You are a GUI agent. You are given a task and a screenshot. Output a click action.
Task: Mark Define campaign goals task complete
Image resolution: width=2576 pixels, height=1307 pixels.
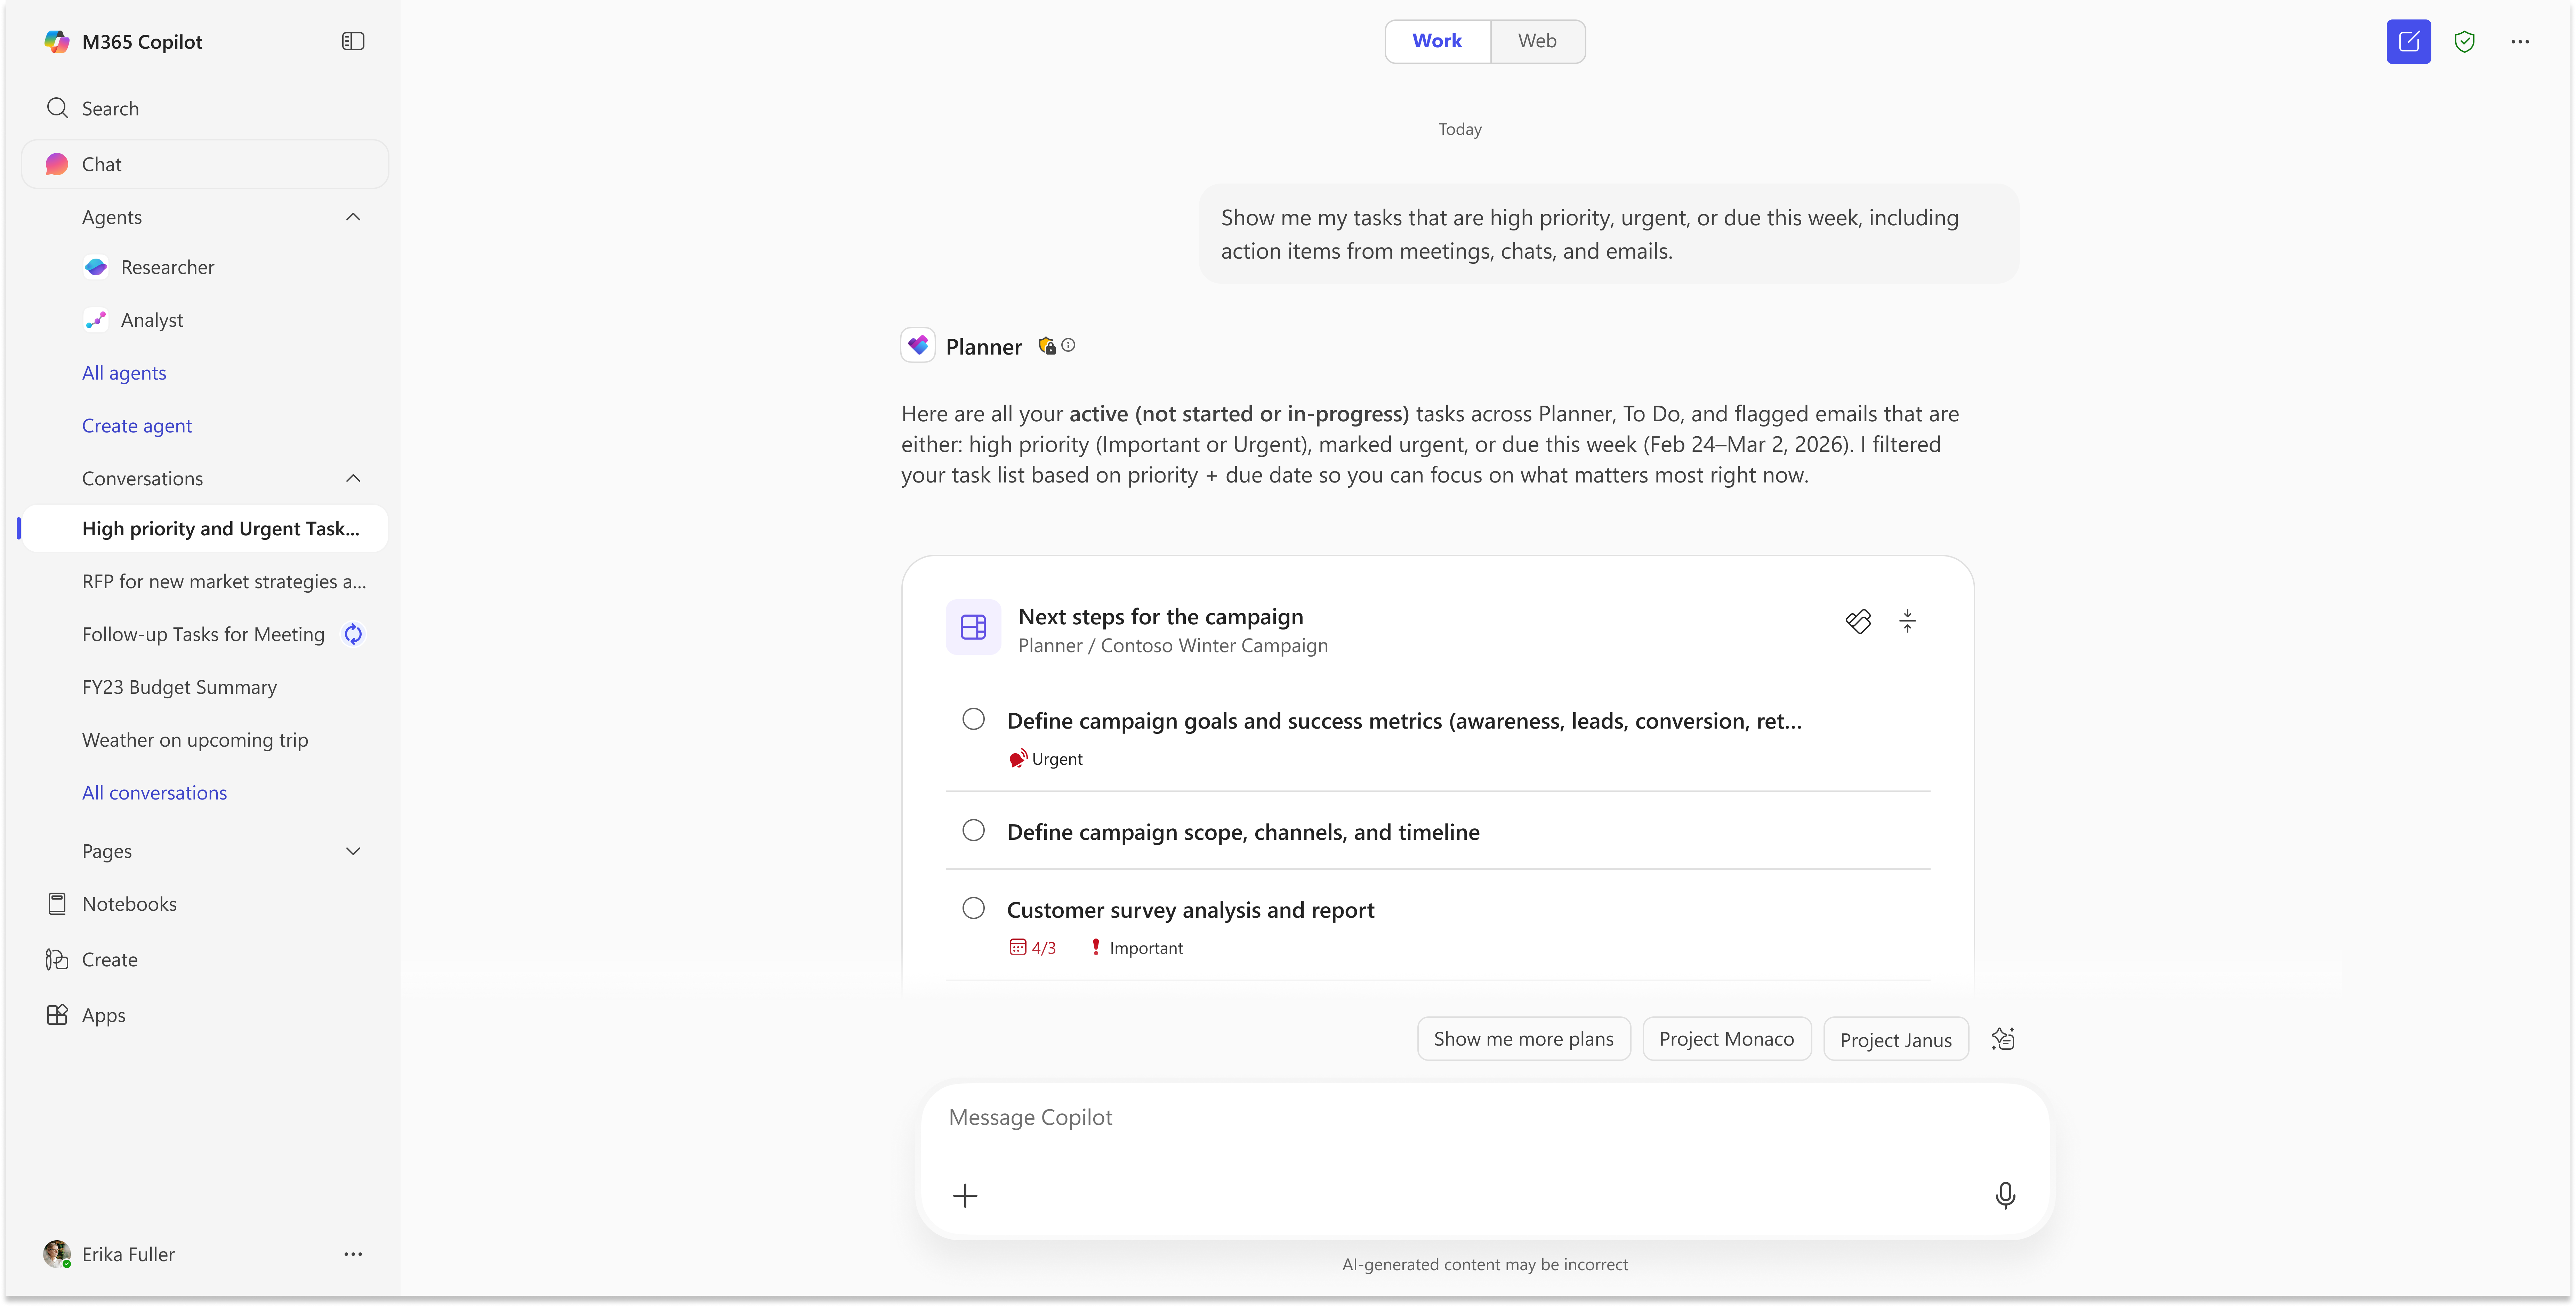tap(973, 719)
